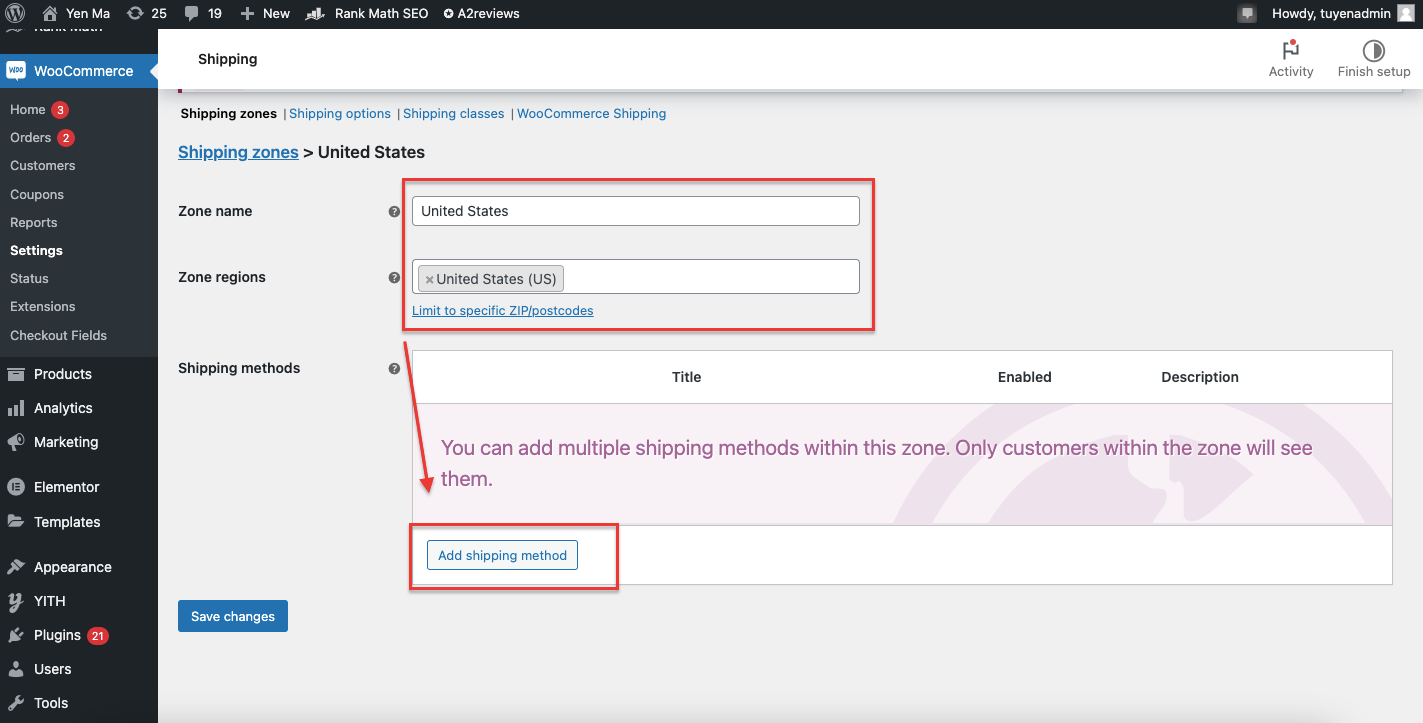Open the Finish setup icon
The width and height of the screenshot is (1423, 723).
coord(1374,50)
